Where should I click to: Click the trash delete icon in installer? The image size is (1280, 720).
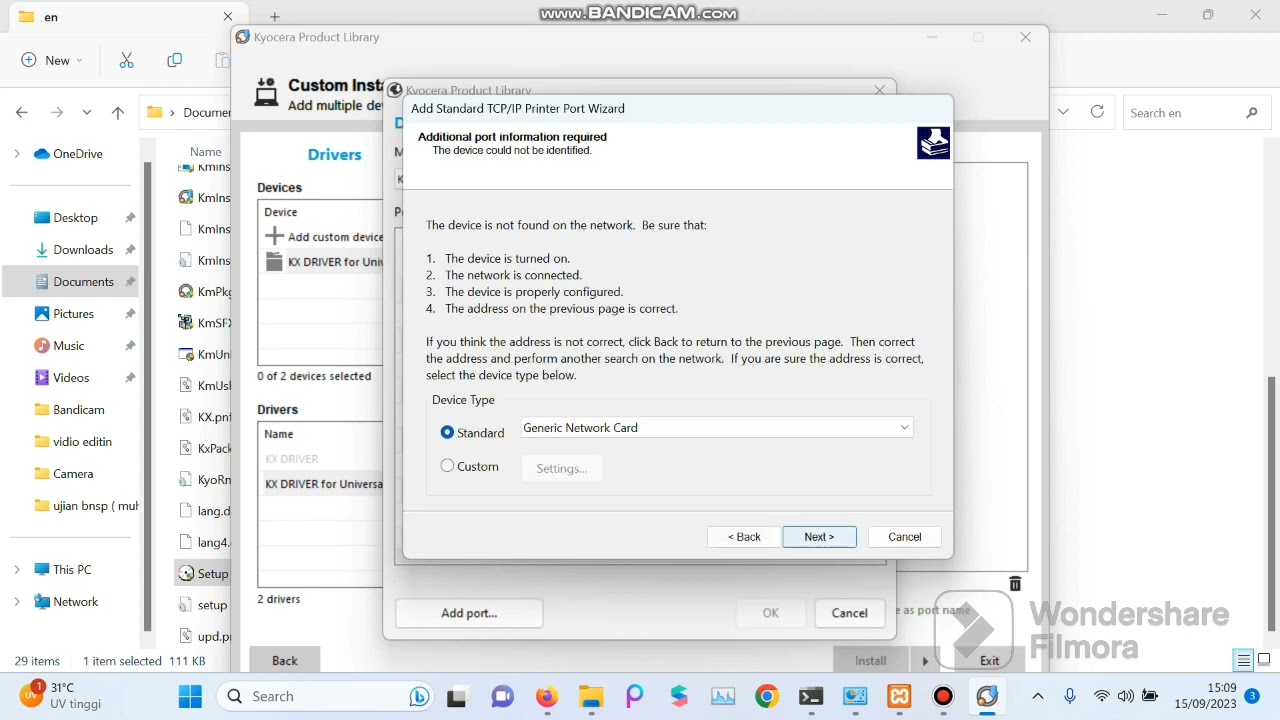(1015, 584)
